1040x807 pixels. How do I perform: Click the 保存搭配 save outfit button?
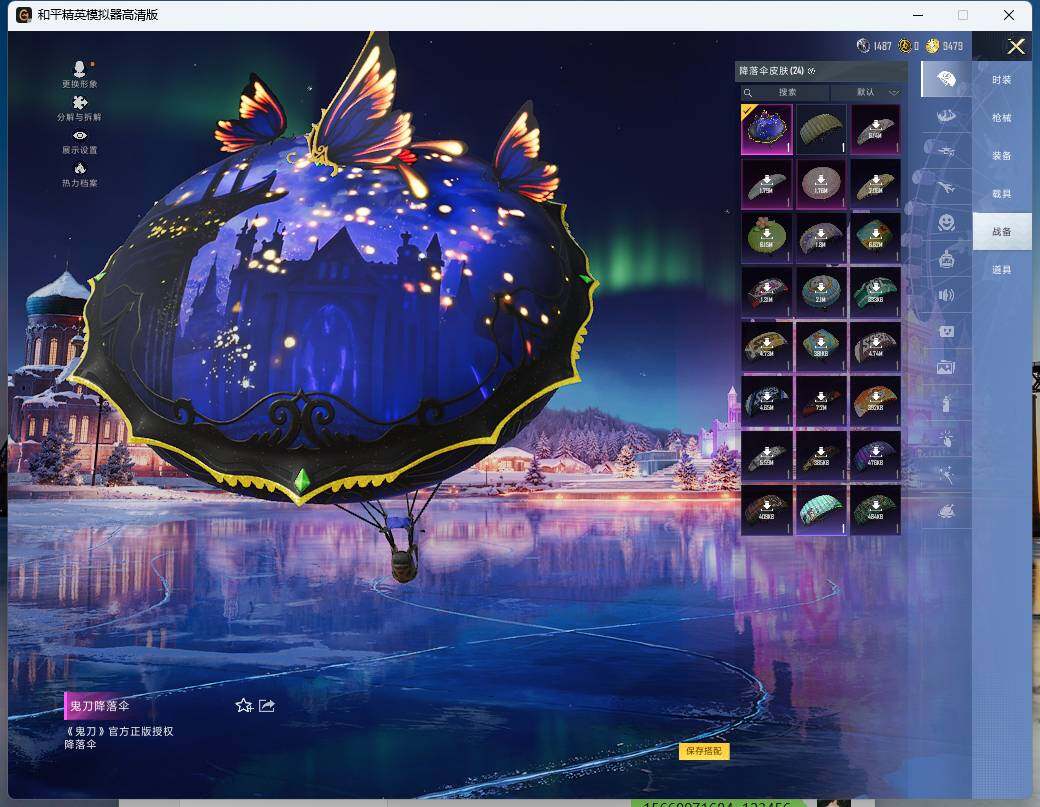point(704,751)
